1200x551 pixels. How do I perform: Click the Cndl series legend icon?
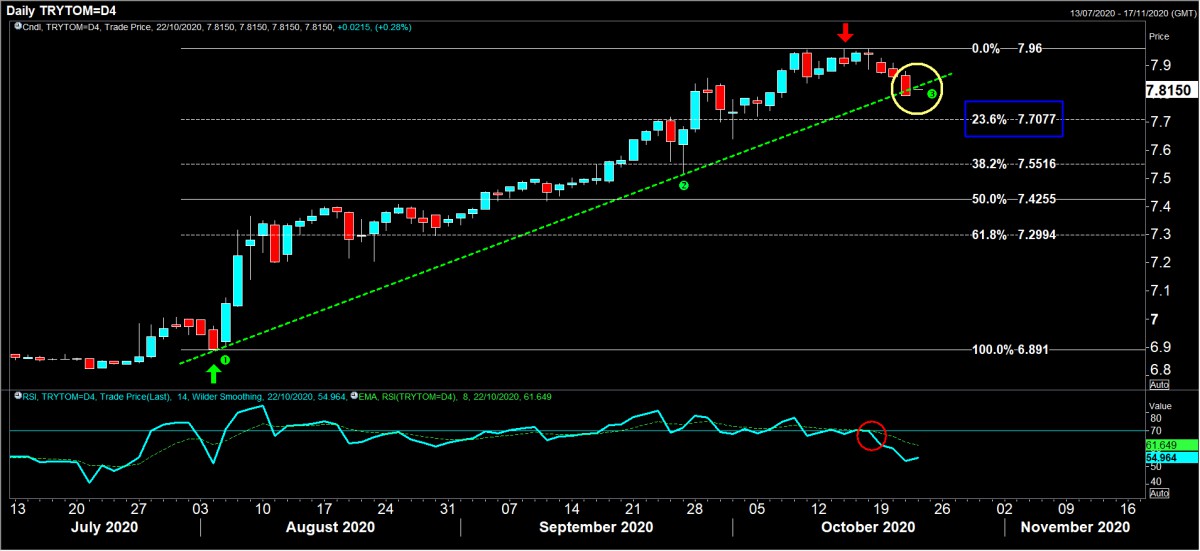click(18, 27)
